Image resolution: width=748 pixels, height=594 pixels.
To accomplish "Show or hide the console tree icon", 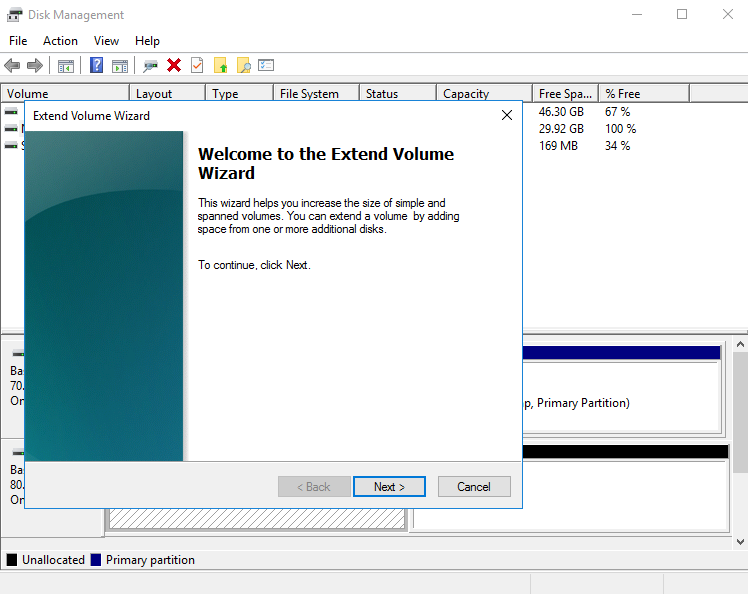I will coord(66,66).
